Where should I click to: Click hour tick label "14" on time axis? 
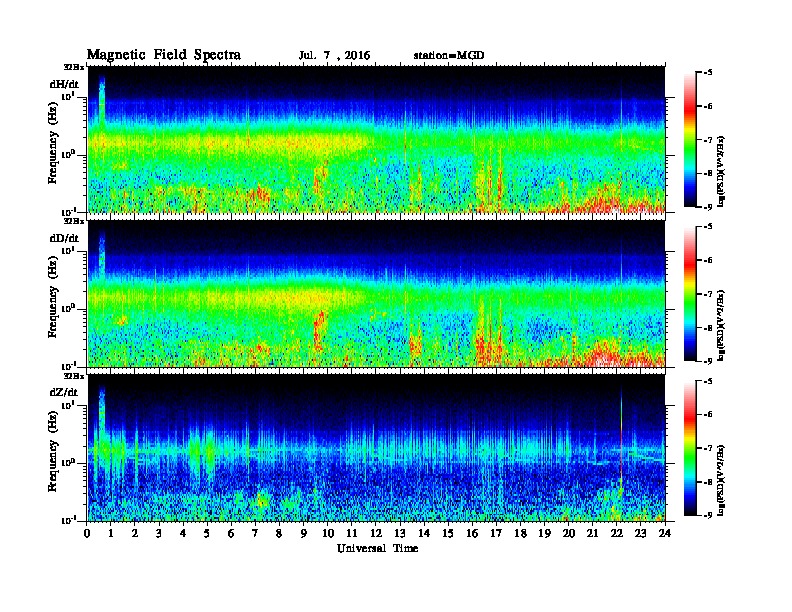tap(424, 534)
